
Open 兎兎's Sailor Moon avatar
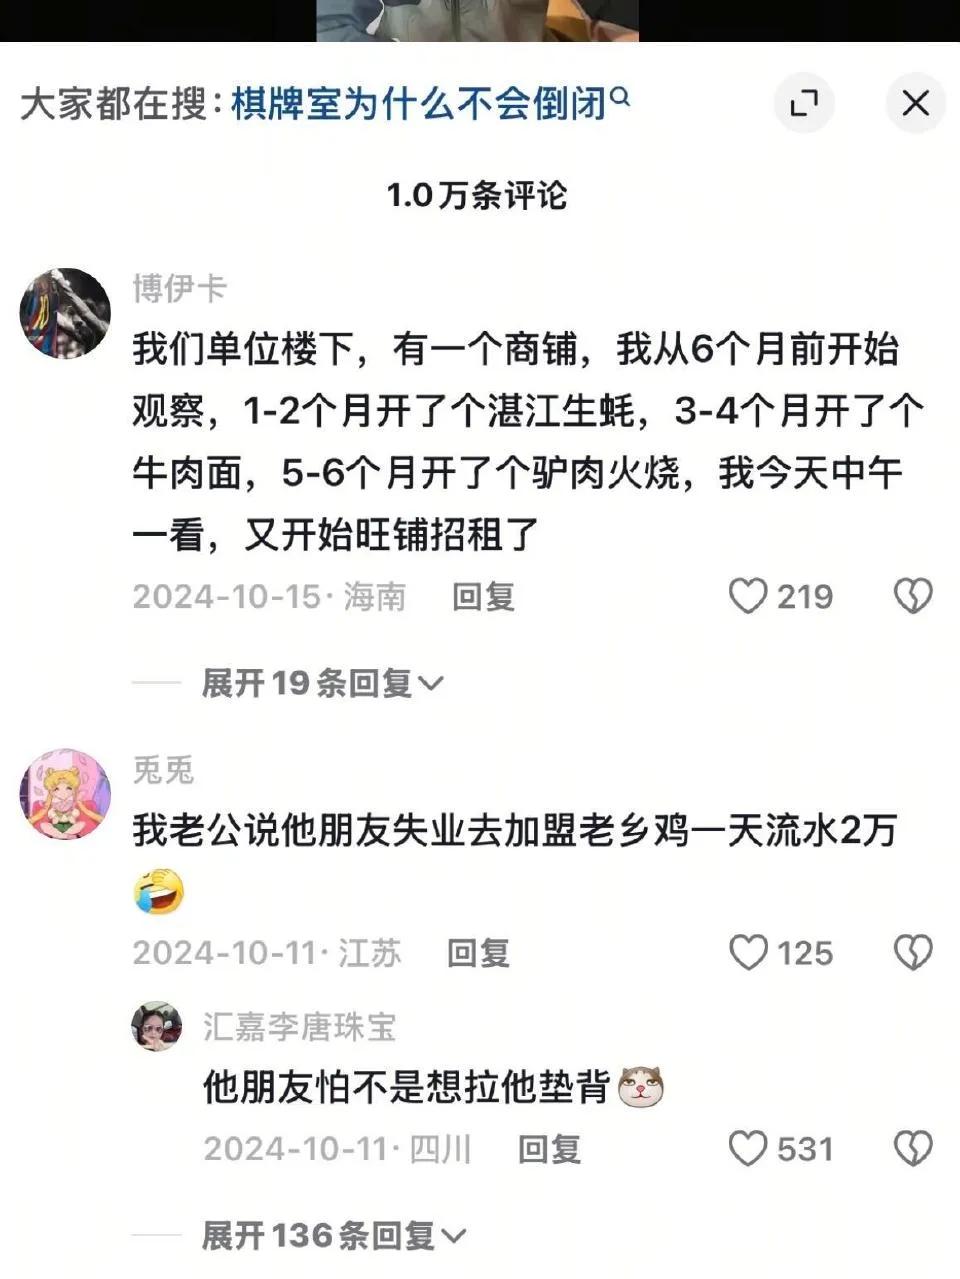coord(65,794)
